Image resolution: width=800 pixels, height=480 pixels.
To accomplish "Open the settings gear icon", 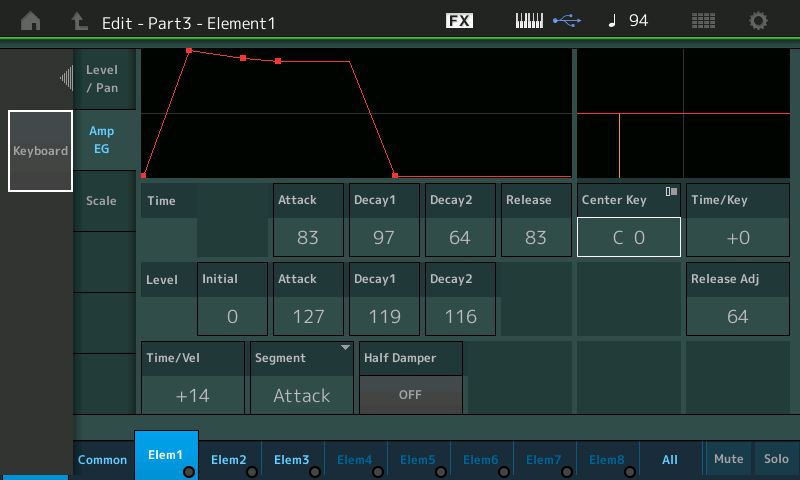I will (759, 21).
